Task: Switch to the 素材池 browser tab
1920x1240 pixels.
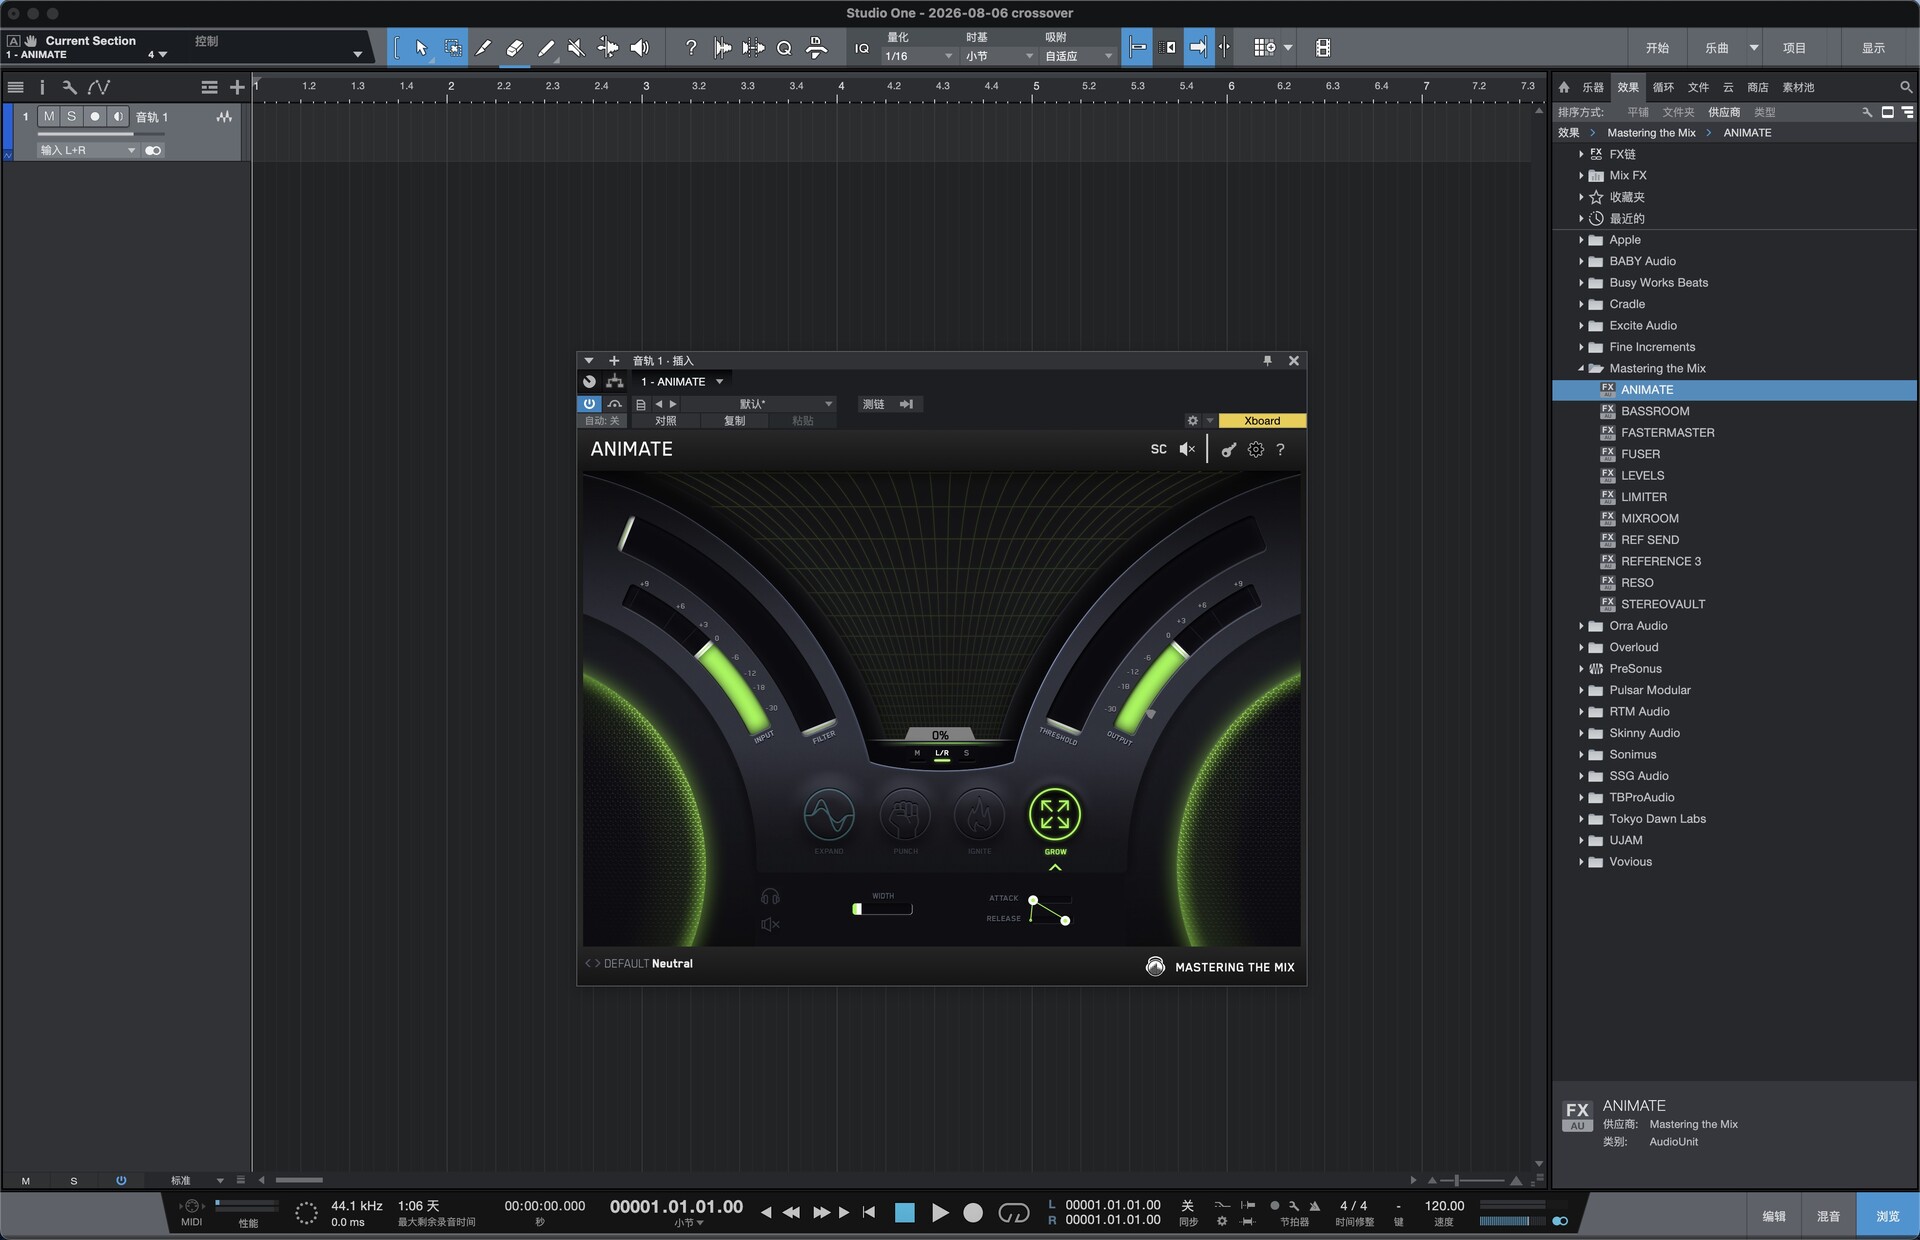Action: click(x=1798, y=87)
